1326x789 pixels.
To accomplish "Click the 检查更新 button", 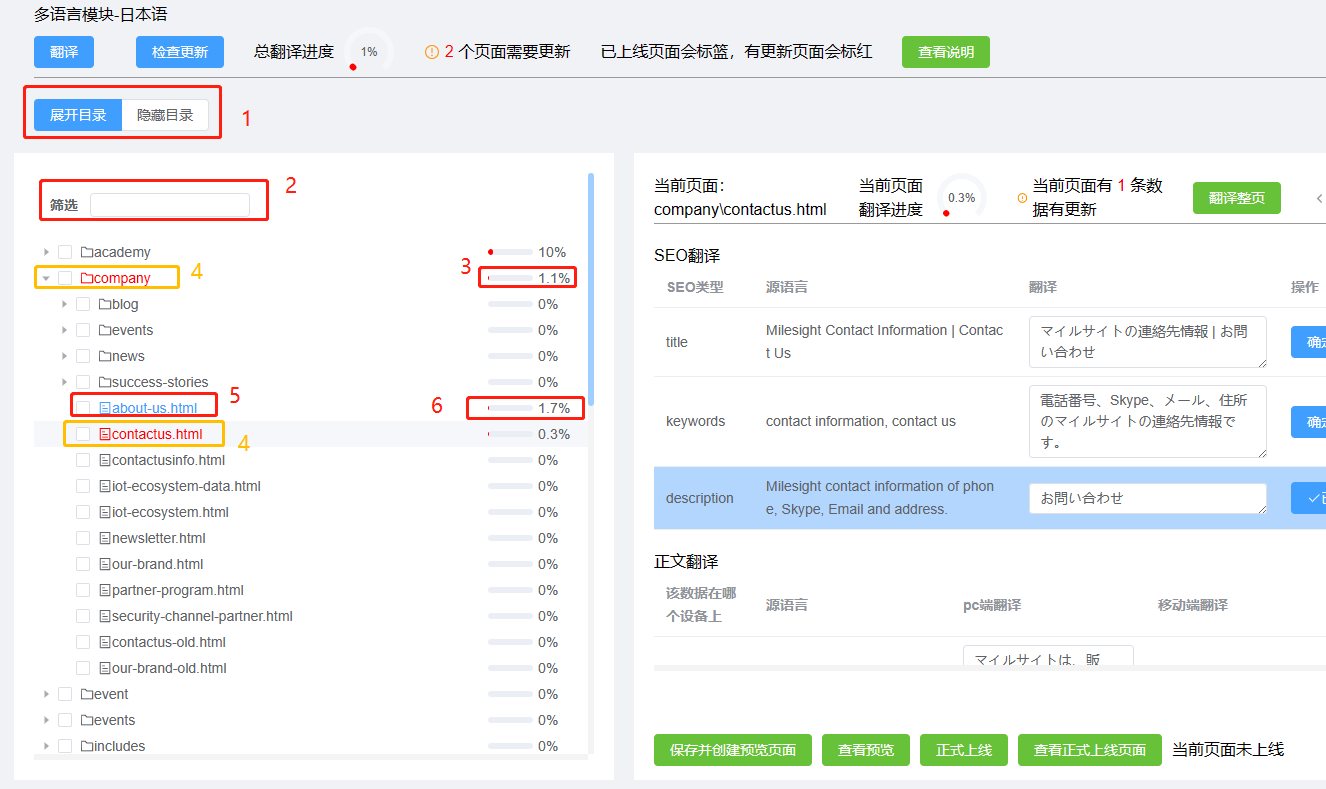I will [x=180, y=52].
